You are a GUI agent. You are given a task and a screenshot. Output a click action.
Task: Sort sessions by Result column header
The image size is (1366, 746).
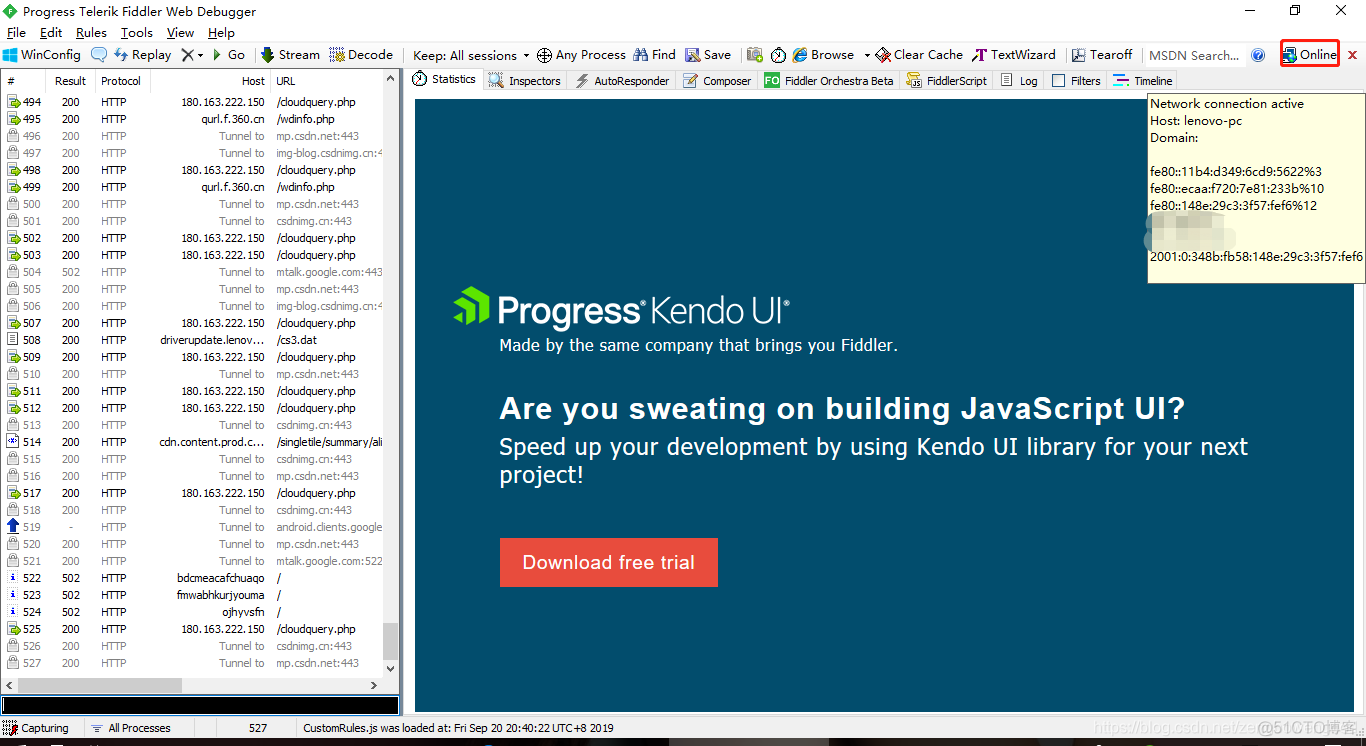[x=70, y=81]
